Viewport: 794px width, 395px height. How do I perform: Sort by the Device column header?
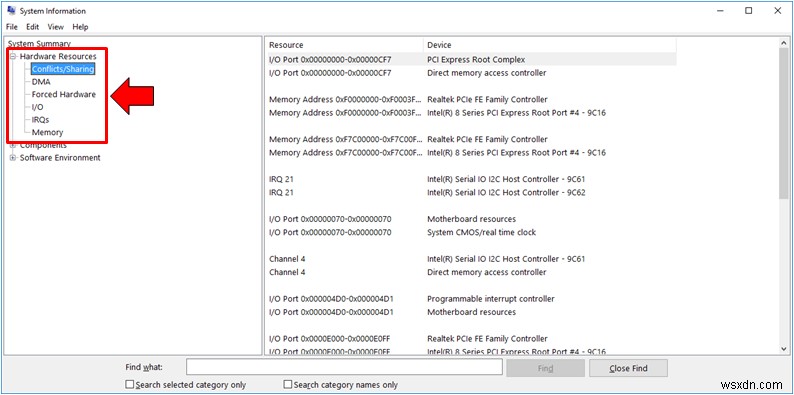pyautogui.click(x=549, y=45)
